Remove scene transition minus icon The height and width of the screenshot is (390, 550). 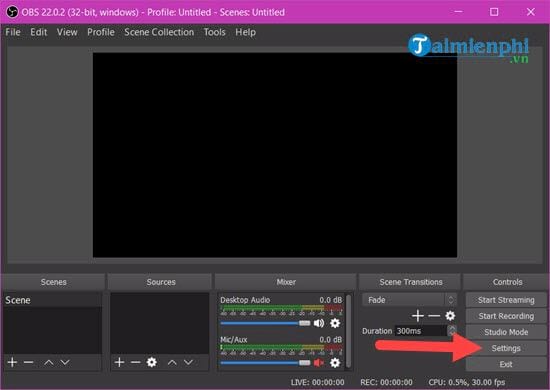click(434, 316)
